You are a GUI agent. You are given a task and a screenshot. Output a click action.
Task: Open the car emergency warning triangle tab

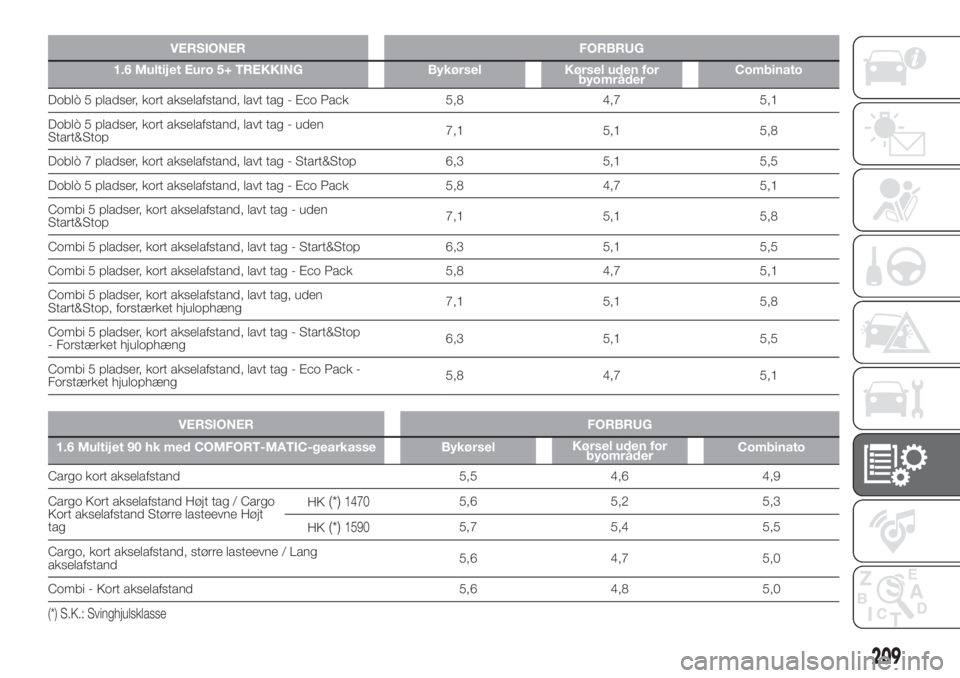[906, 332]
